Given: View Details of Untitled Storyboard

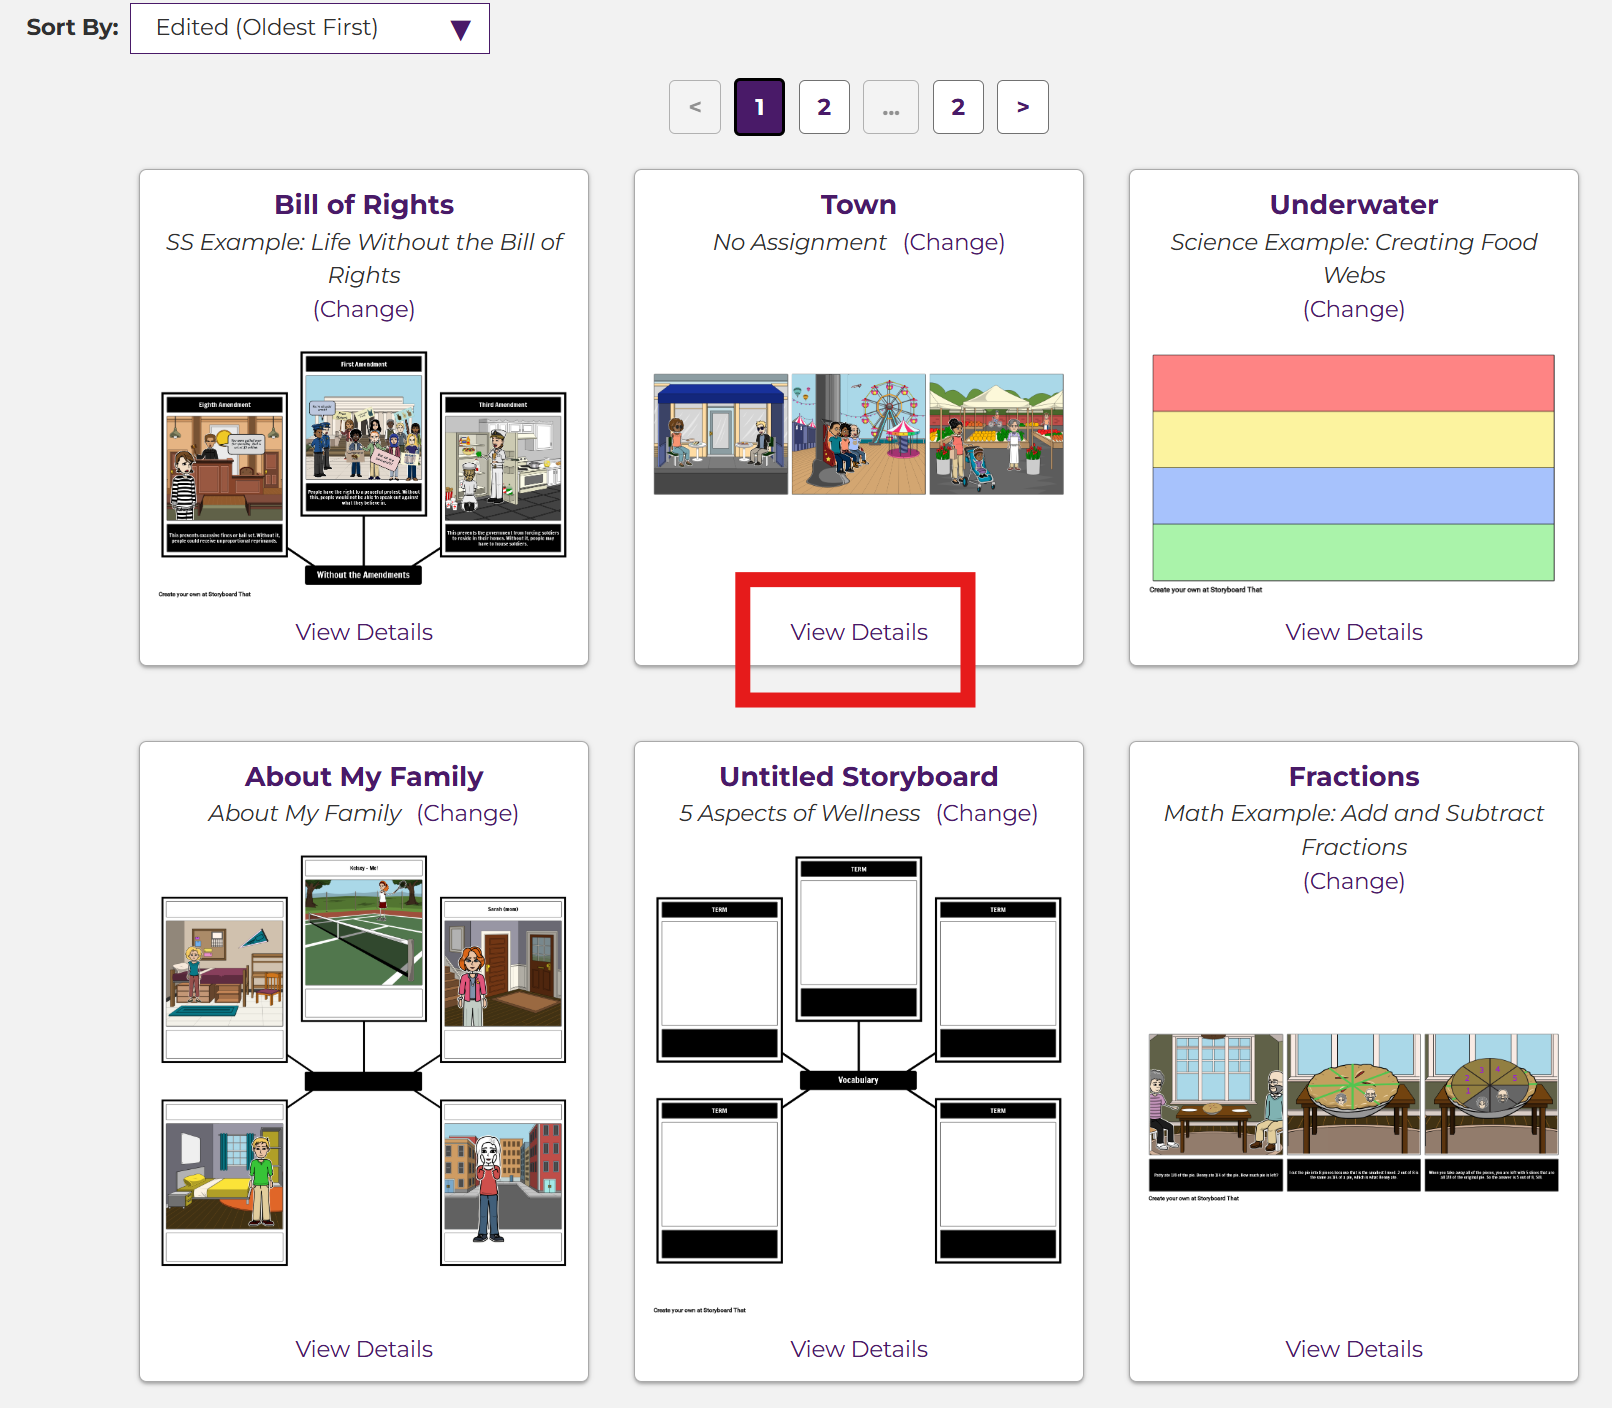Looking at the screenshot, I should 859,1349.
